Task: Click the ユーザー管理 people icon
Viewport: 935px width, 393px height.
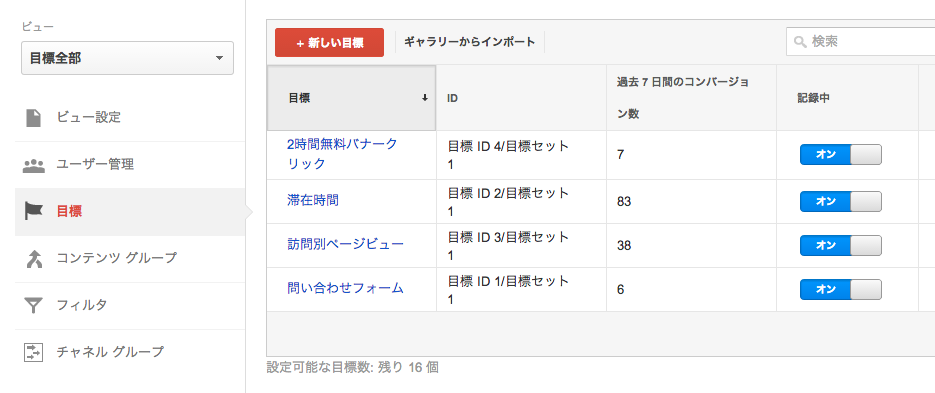Action: point(33,165)
